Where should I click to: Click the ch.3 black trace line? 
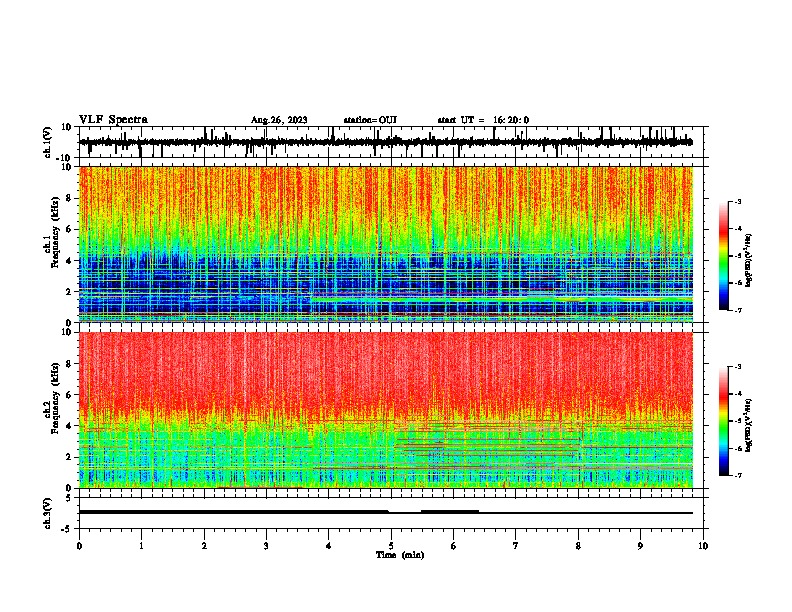click(385, 512)
